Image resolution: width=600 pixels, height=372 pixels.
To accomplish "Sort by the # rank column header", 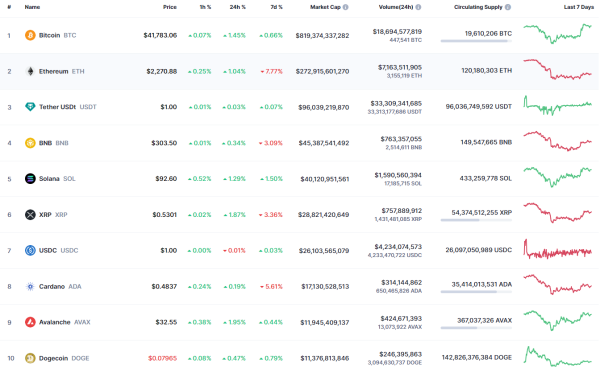I will tap(9, 7).
